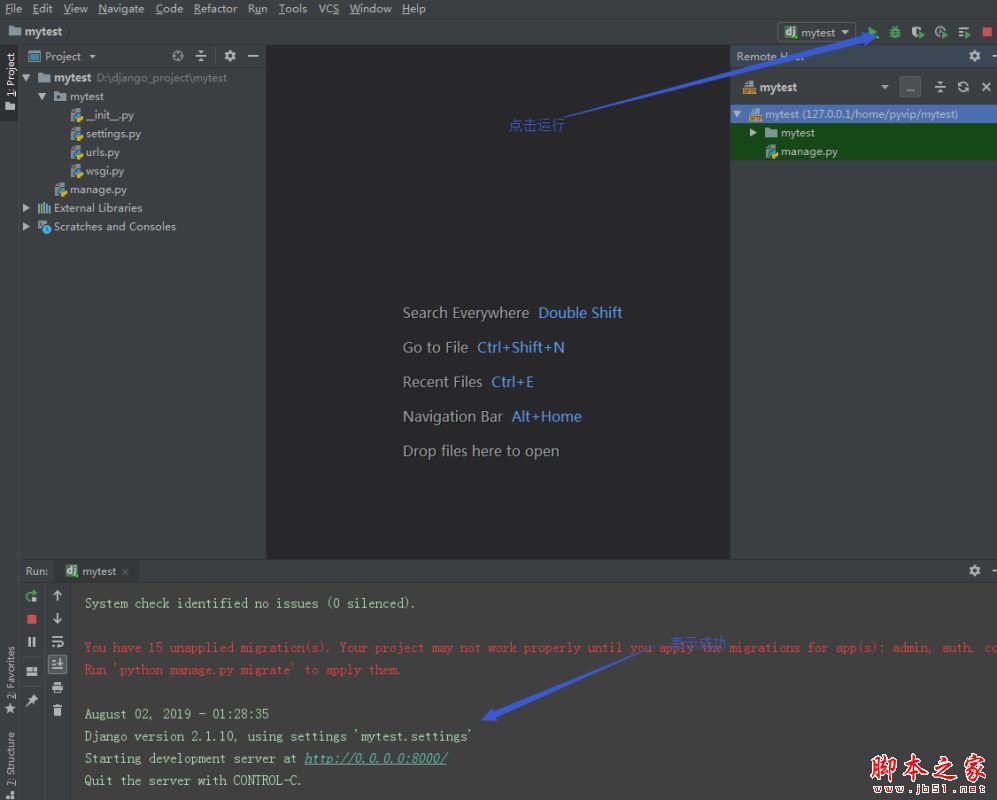Click mytest breadcrumb in navigation bar
Viewport: 997px width, 800px height.
(x=36, y=32)
